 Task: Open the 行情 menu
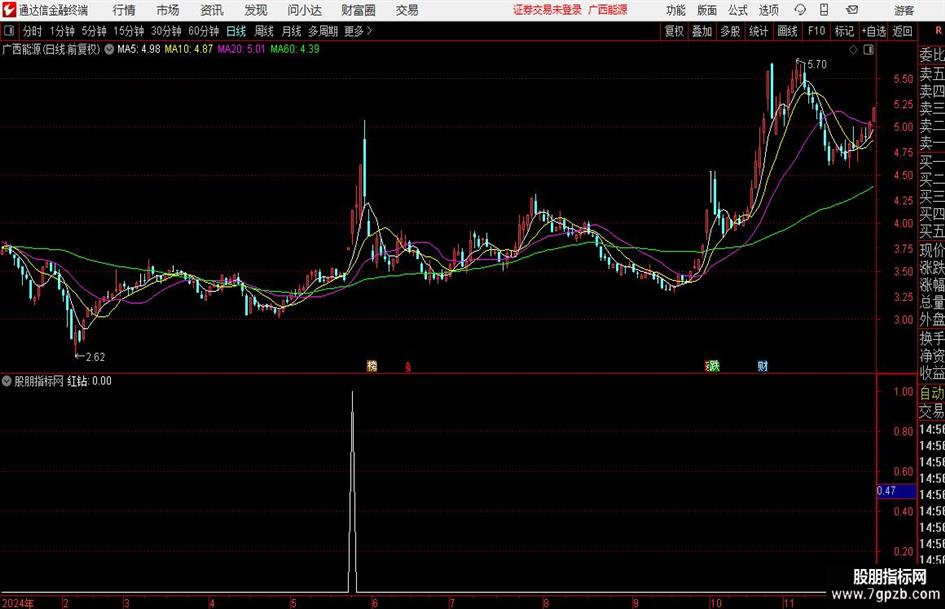click(124, 10)
